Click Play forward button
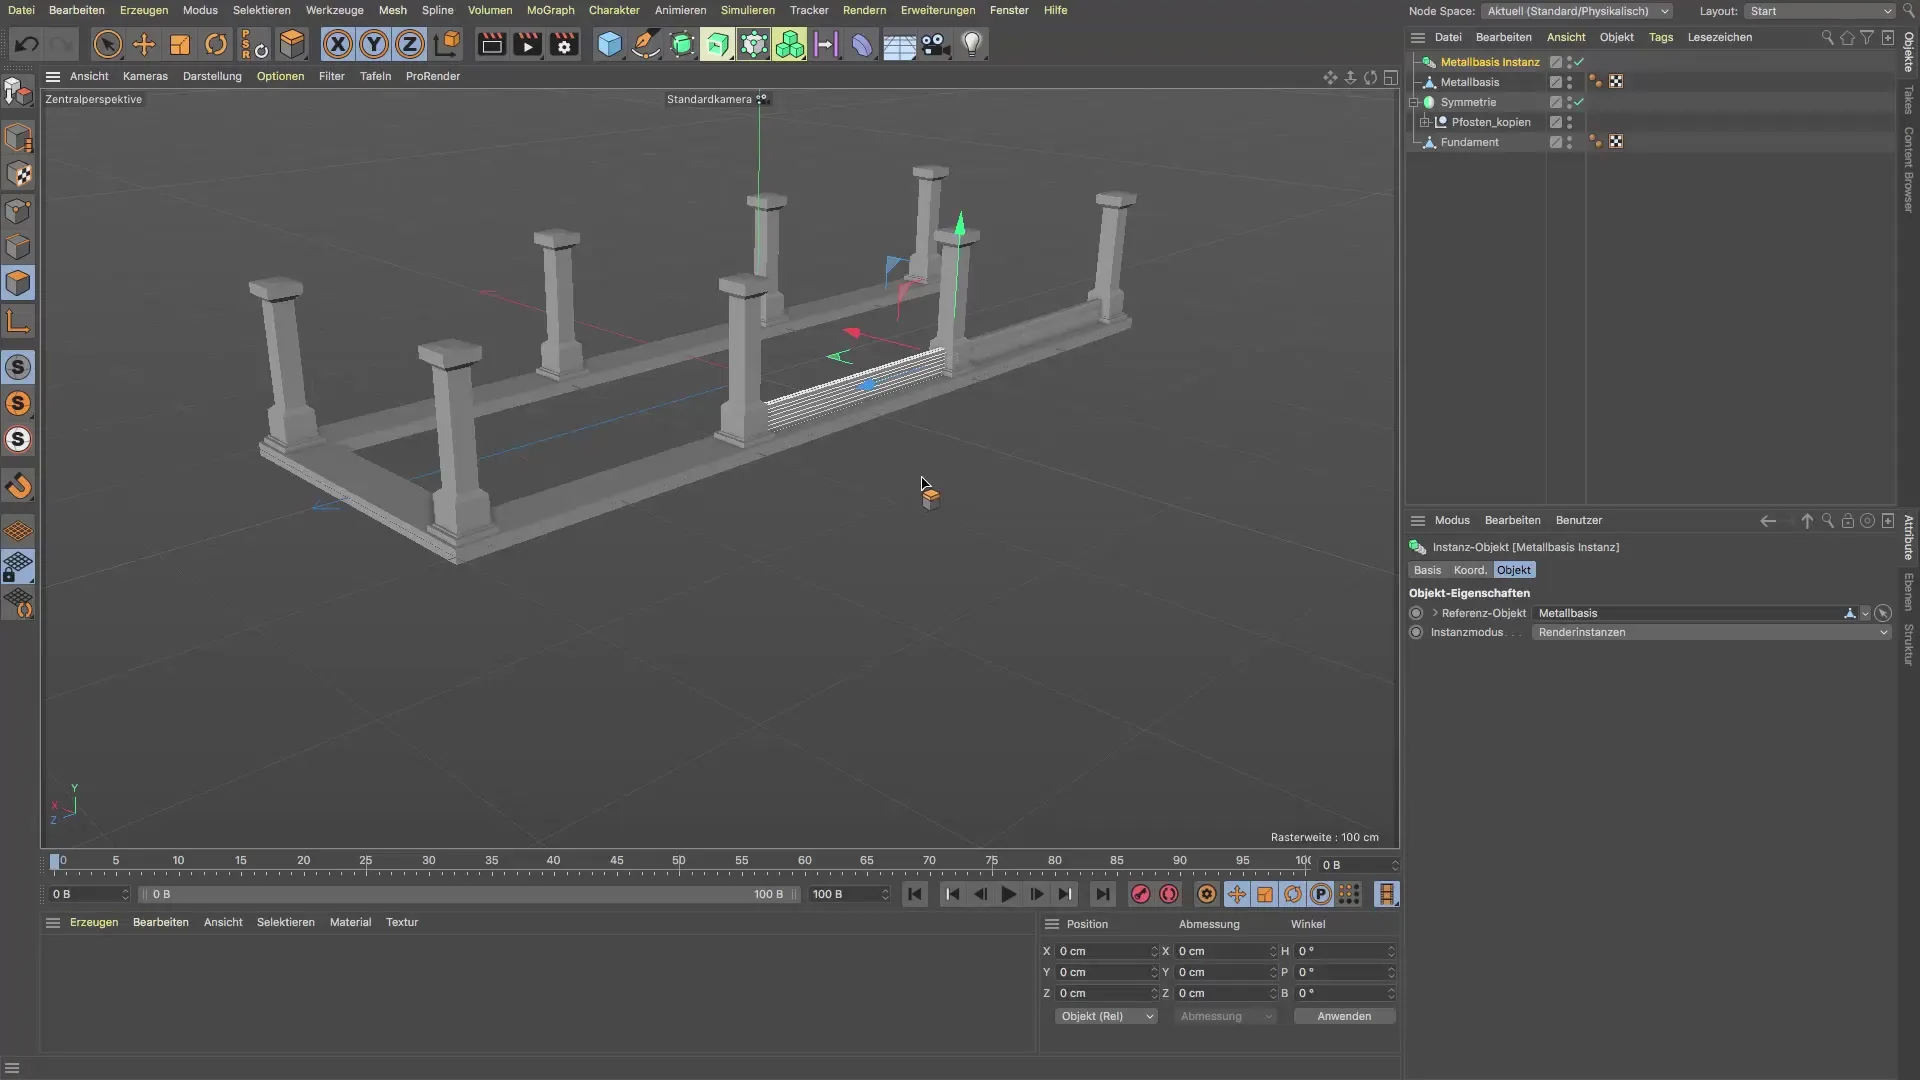 coord(1008,894)
